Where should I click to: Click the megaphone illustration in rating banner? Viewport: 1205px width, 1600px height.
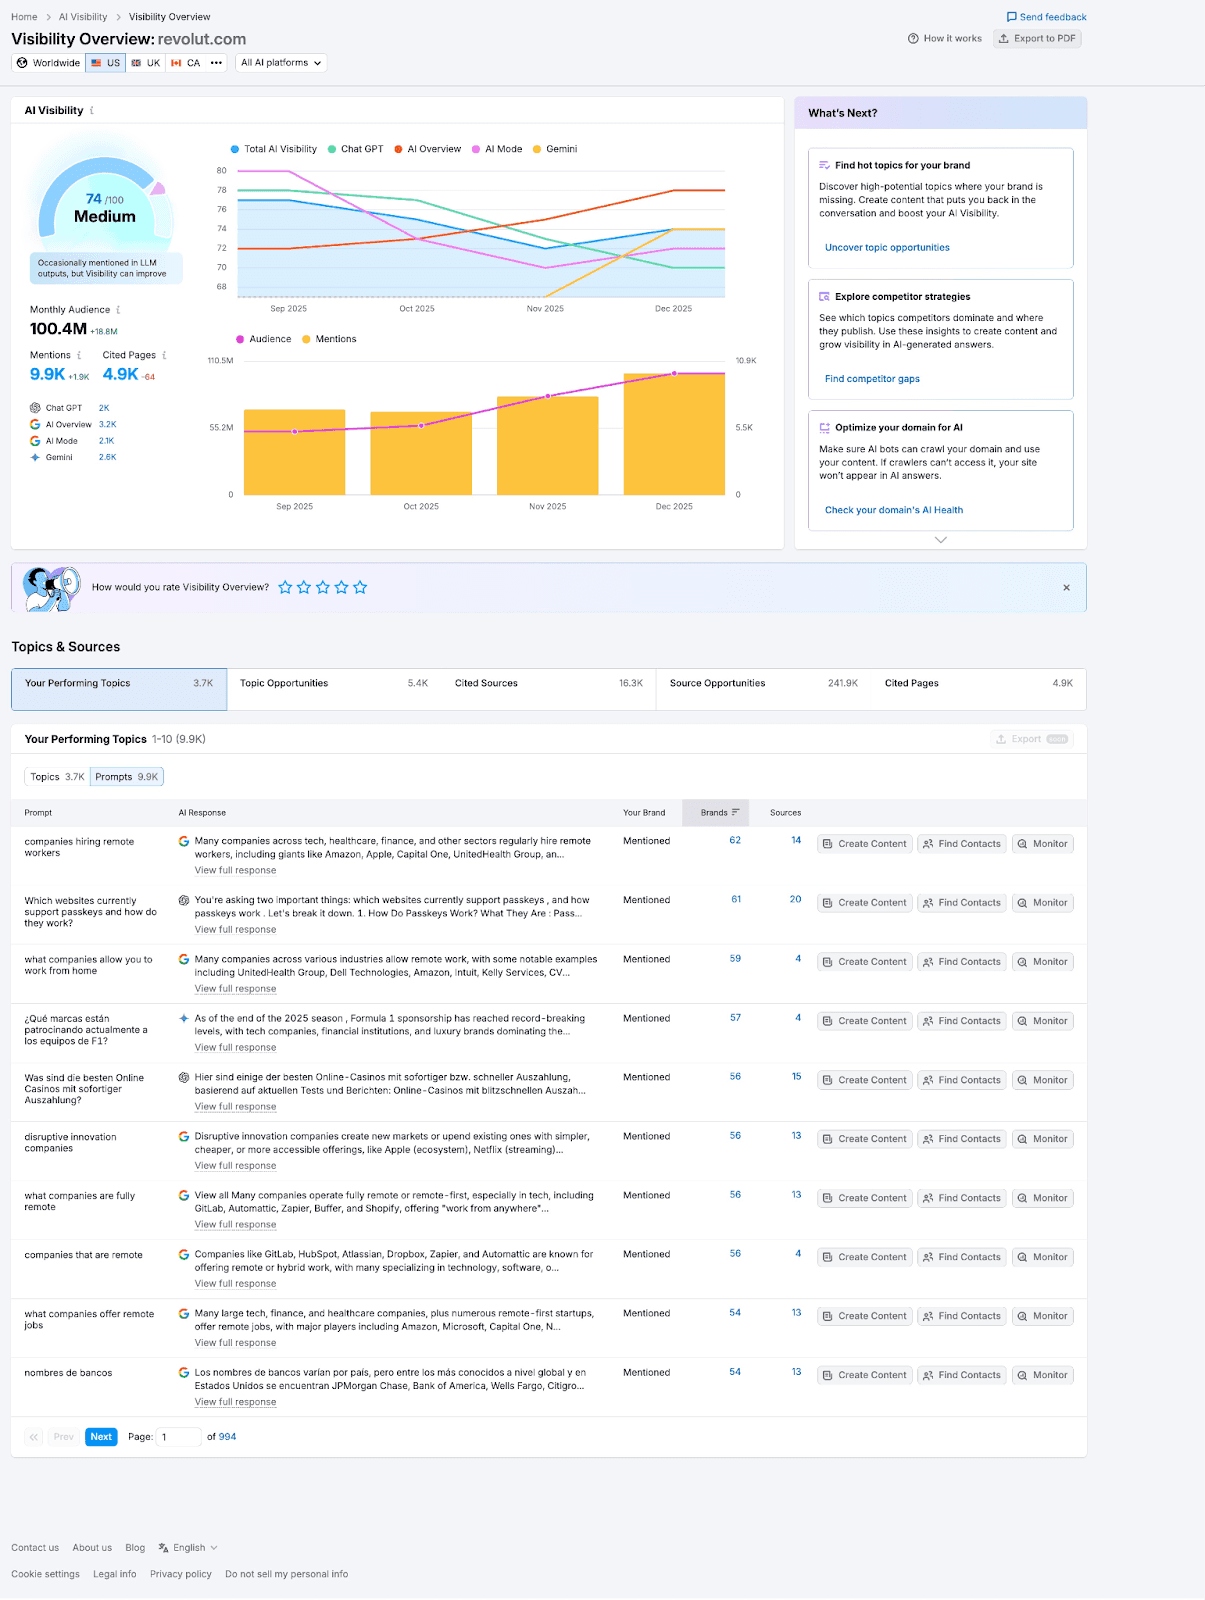[51, 588]
